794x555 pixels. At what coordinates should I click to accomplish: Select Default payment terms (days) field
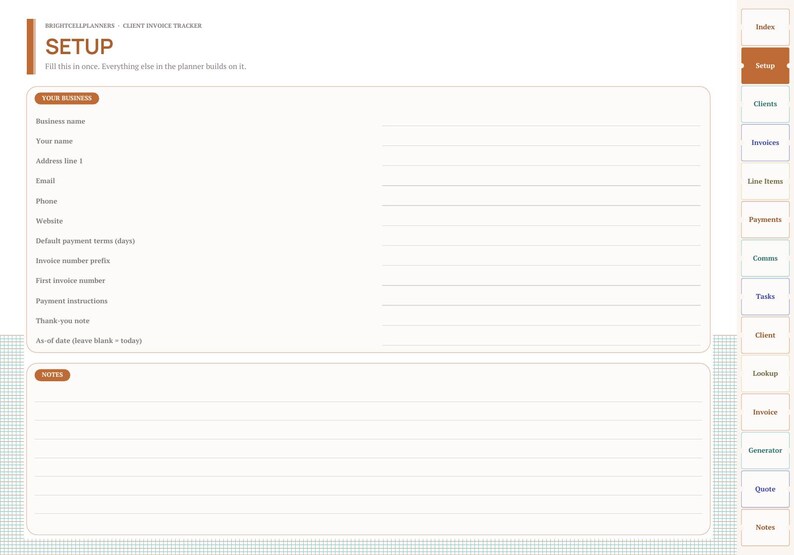point(541,240)
